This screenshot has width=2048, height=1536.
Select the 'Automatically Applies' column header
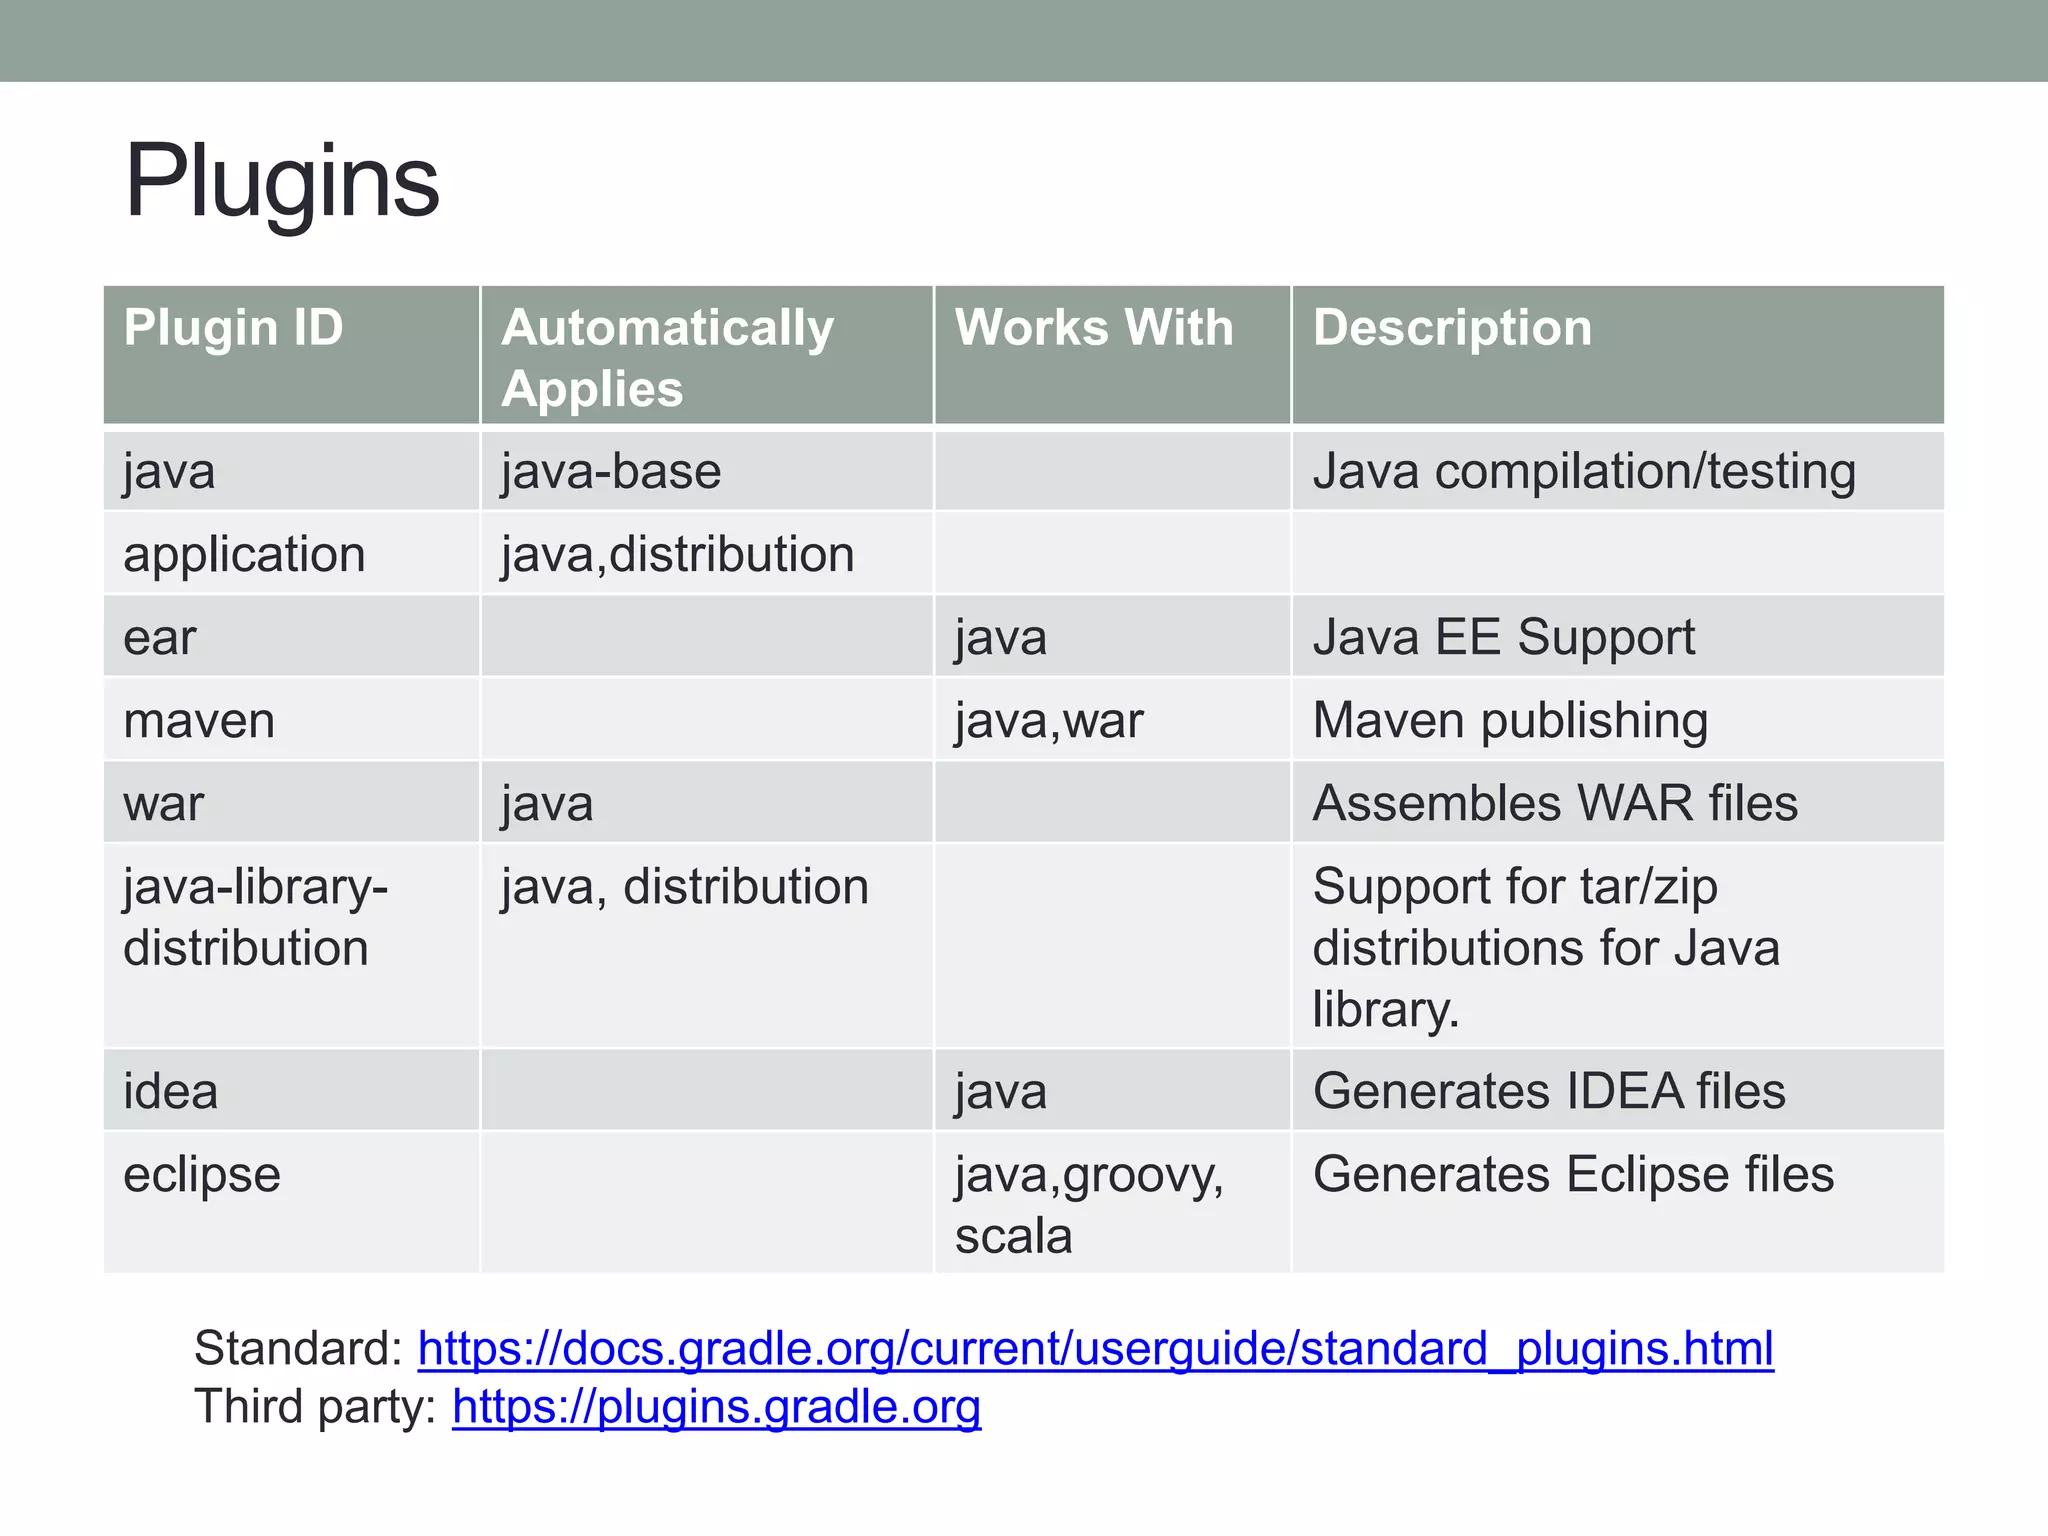707,355
